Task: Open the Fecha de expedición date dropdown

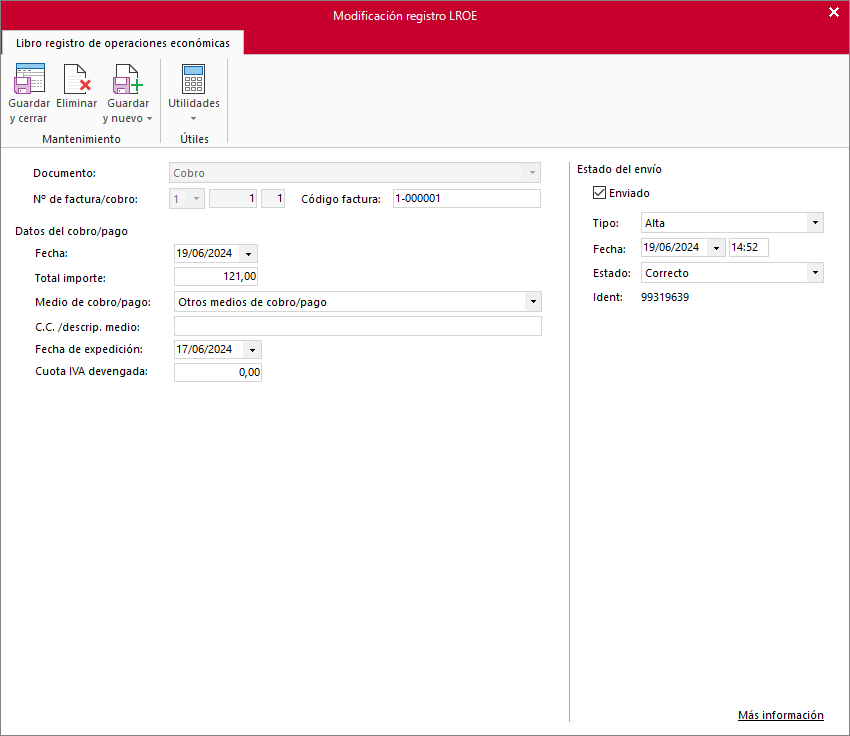Action: click(x=253, y=350)
